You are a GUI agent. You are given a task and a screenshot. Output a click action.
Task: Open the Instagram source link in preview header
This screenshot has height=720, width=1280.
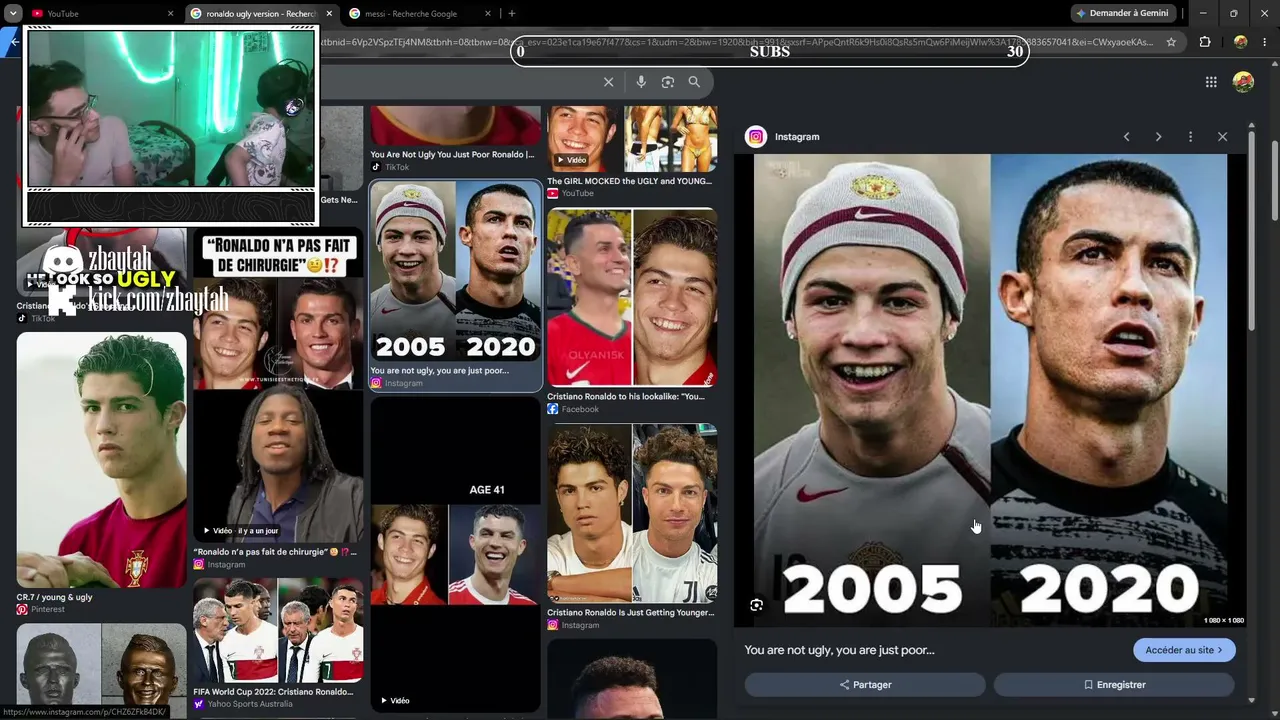pyautogui.click(x=797, y=137)
